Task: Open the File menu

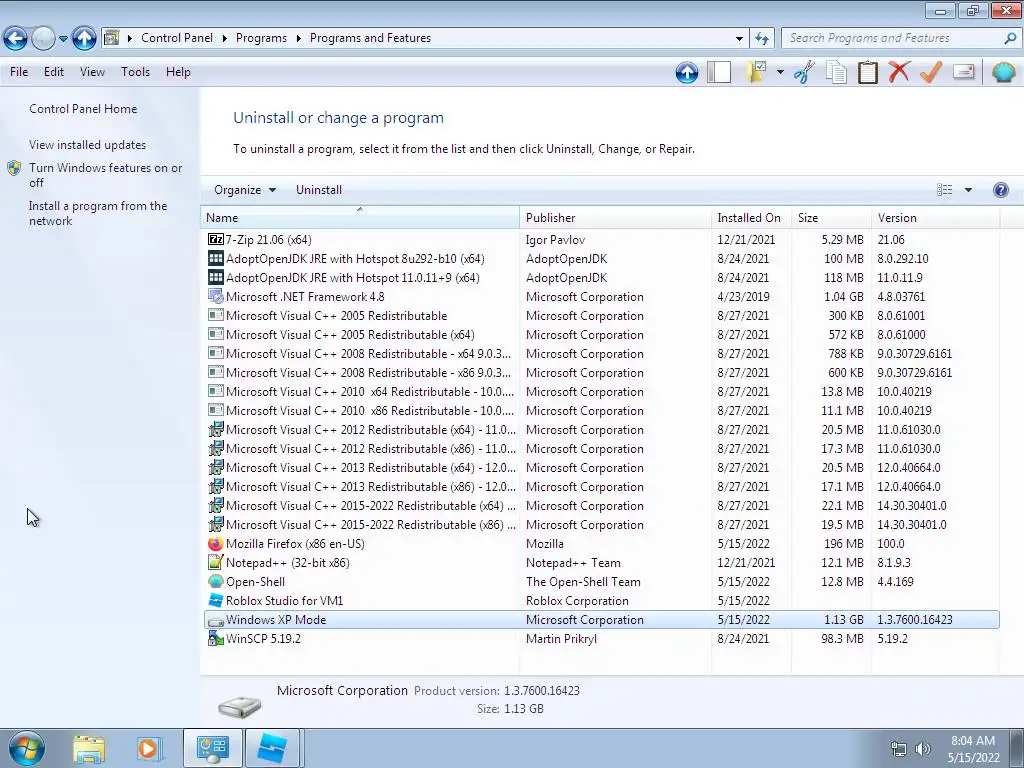Action: (x=19, y=72)
